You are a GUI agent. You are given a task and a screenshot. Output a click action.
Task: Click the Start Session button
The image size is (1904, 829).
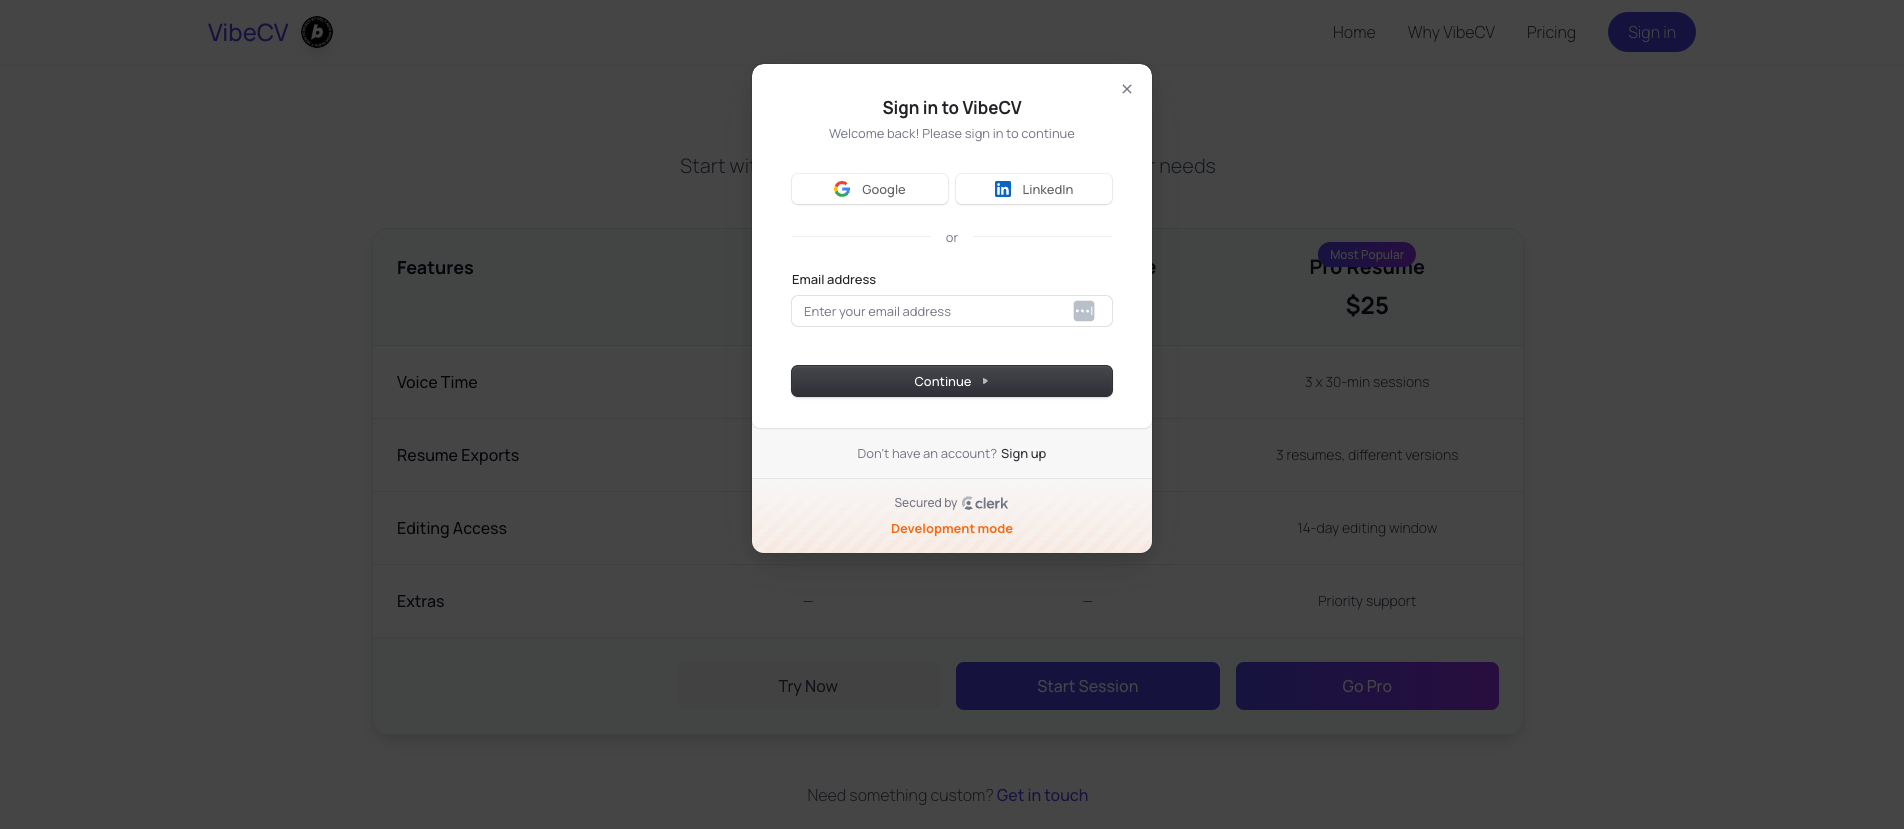click(1087, 686)
